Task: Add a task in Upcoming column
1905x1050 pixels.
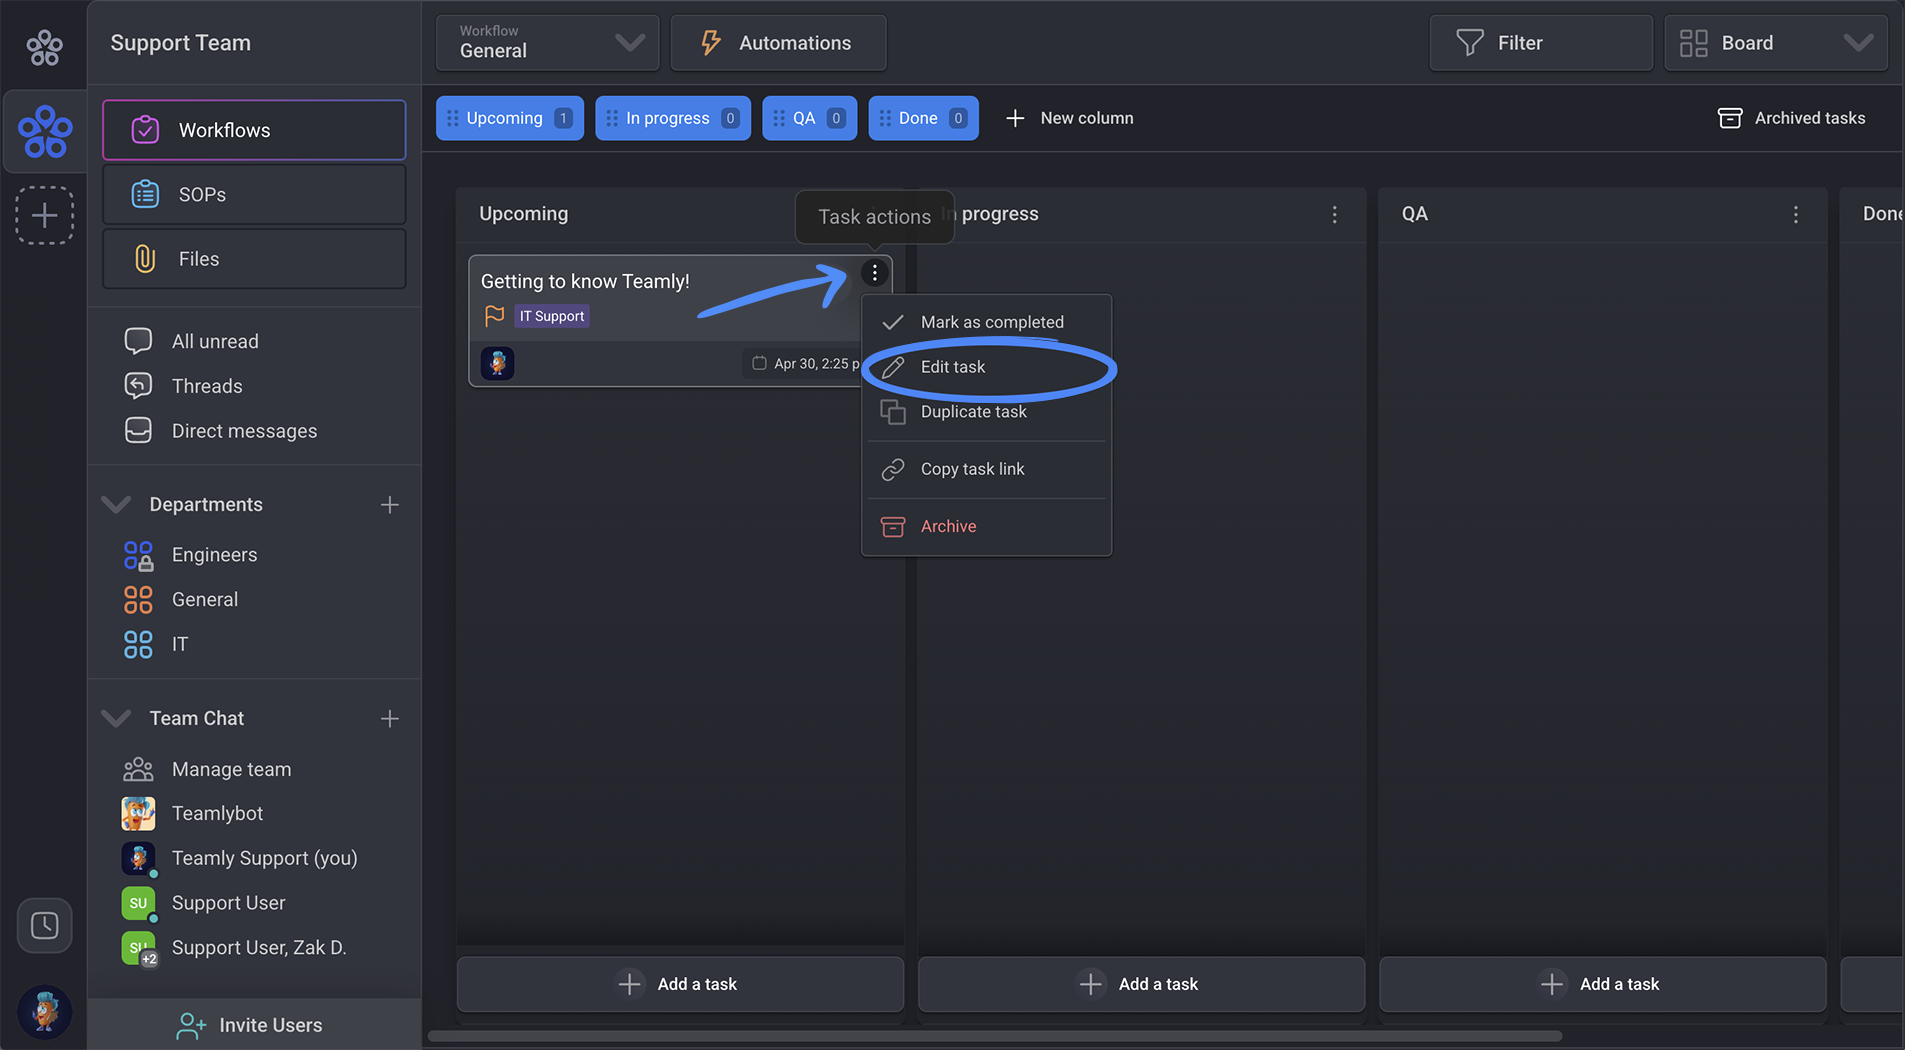Action: pyautogui.click(x=680, y=984)
